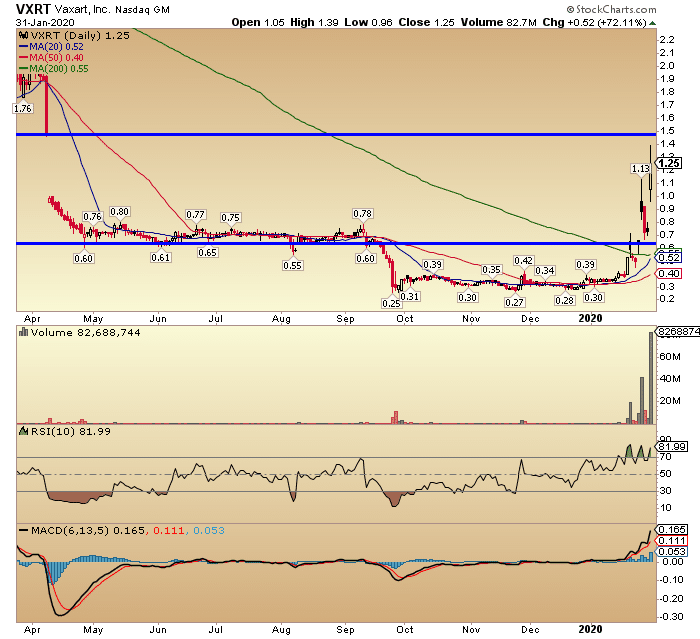Click the Volume 82,688,744 panel label
Screen dimensions: 700x639
pyautogui.click(x=85, y=332)
